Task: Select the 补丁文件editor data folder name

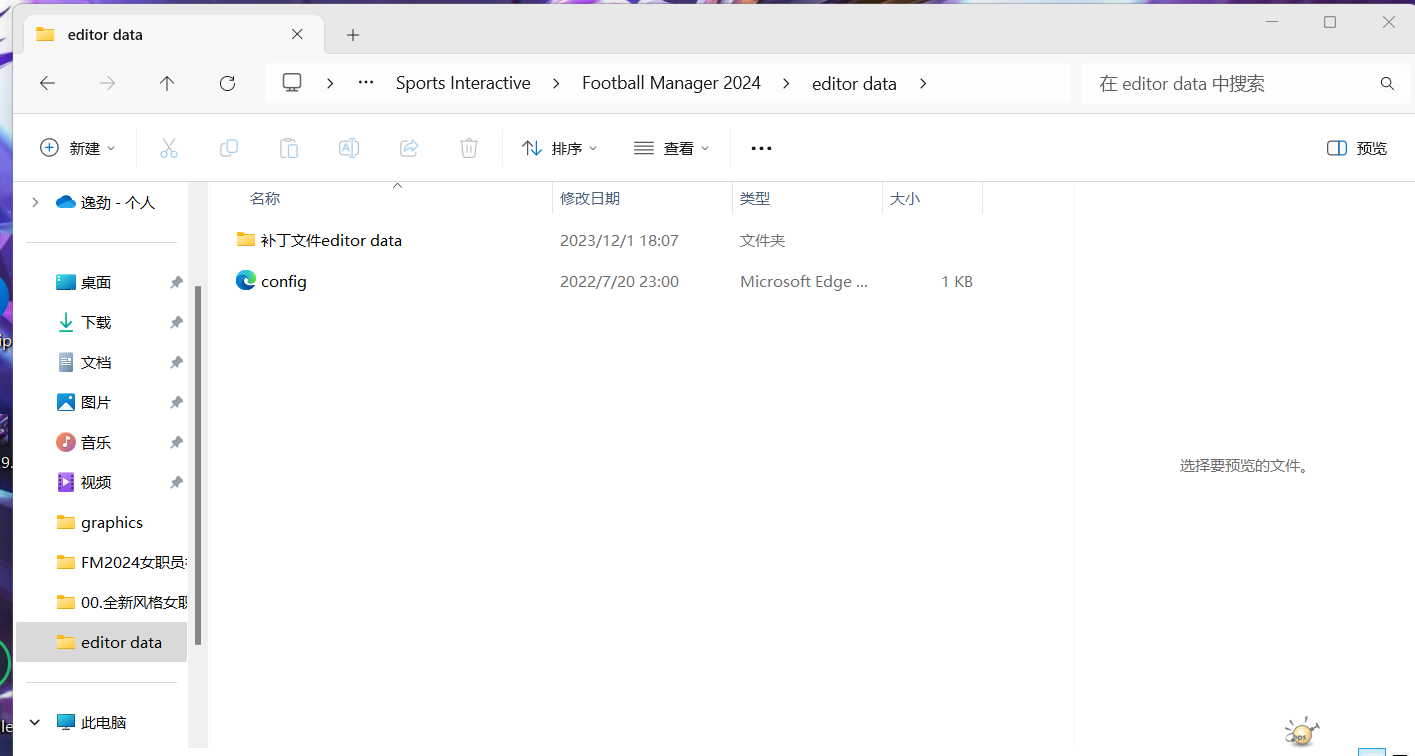Action: point(331,241)
